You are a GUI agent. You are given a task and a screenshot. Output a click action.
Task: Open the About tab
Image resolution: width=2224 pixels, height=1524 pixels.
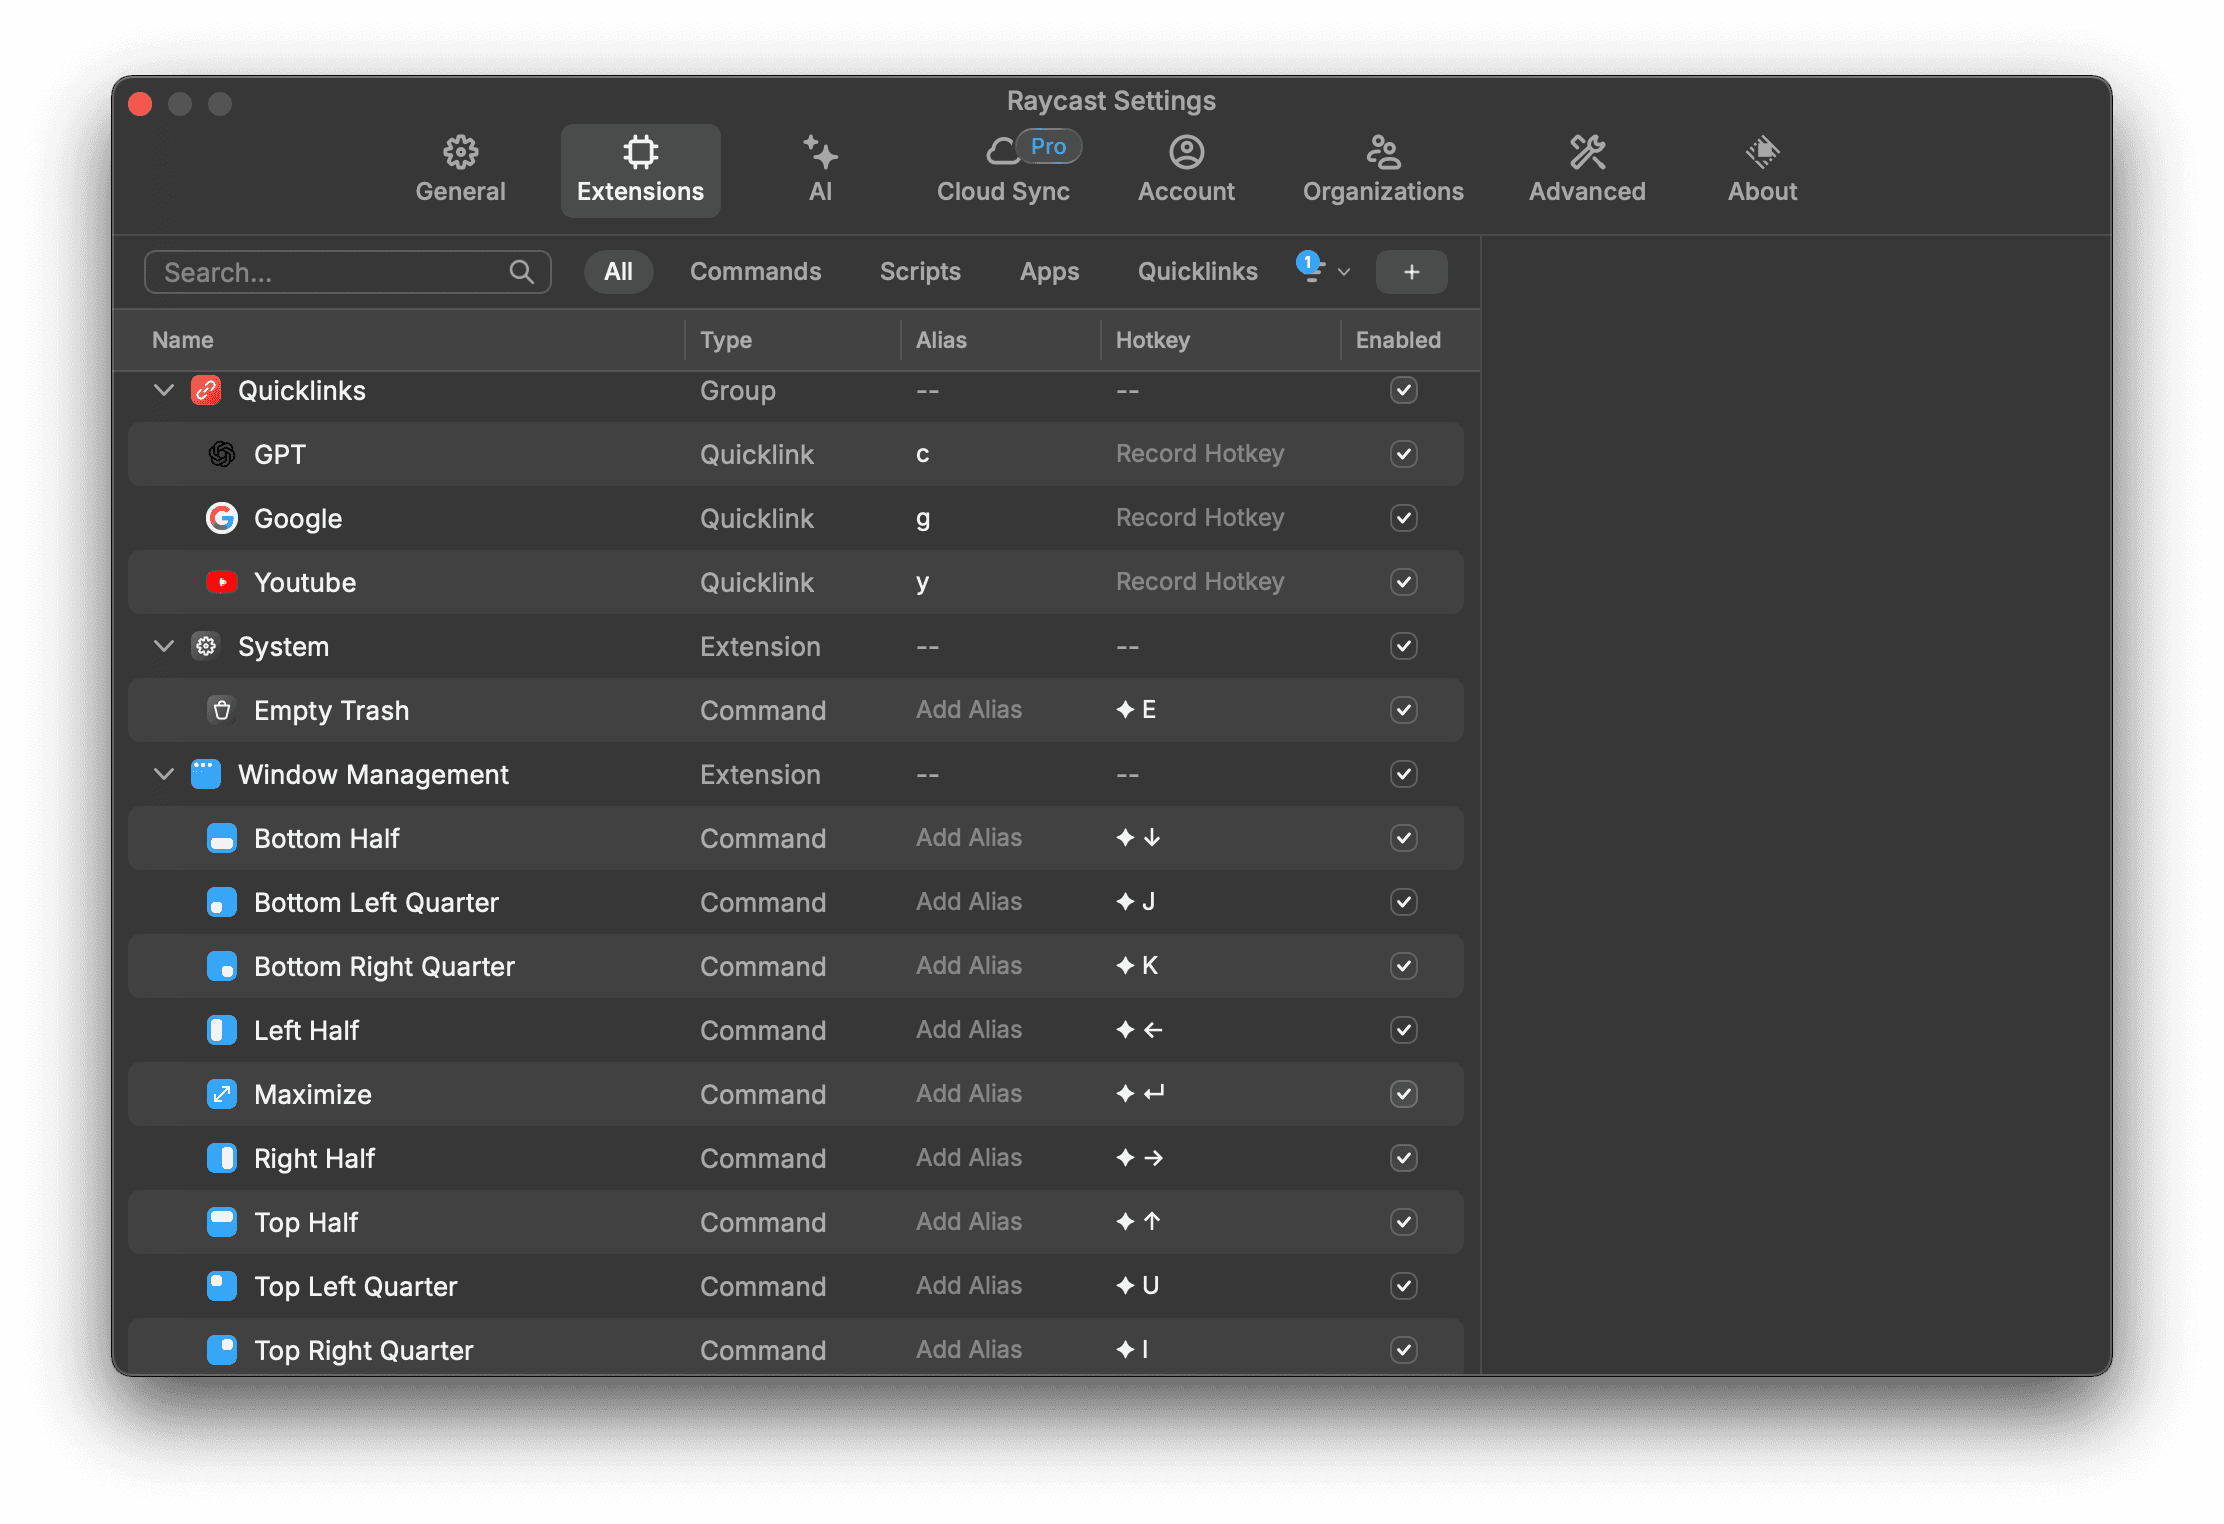click(x=1762, y=170)
